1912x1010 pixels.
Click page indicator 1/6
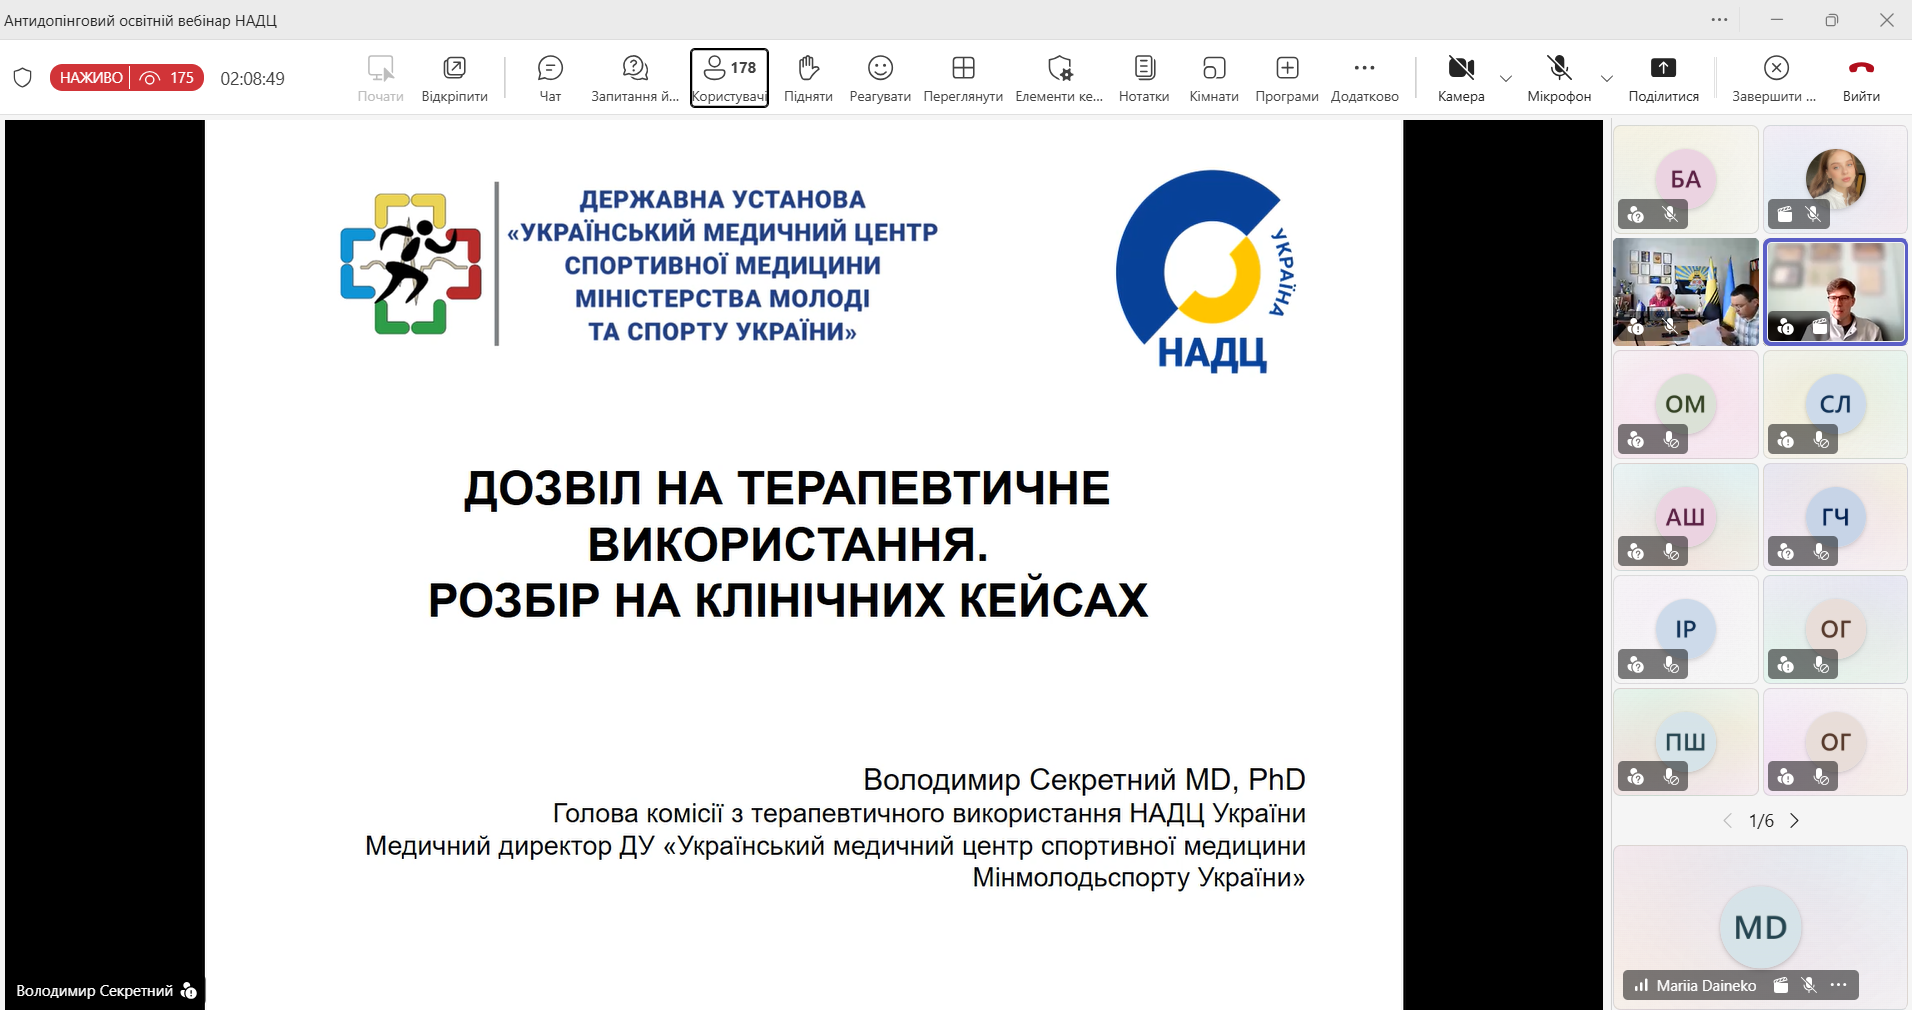click(1761, 821)
